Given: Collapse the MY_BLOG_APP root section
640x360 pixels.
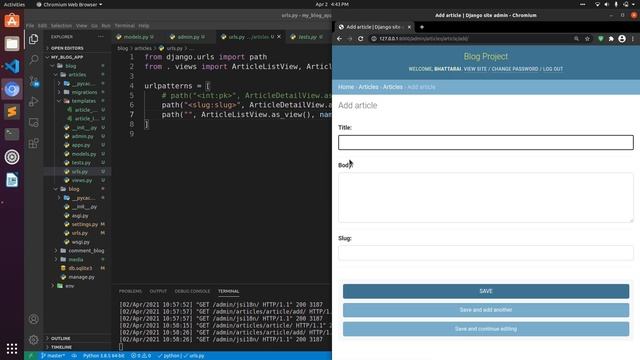Looking at the screenshot, I should (x=67, y=57).
